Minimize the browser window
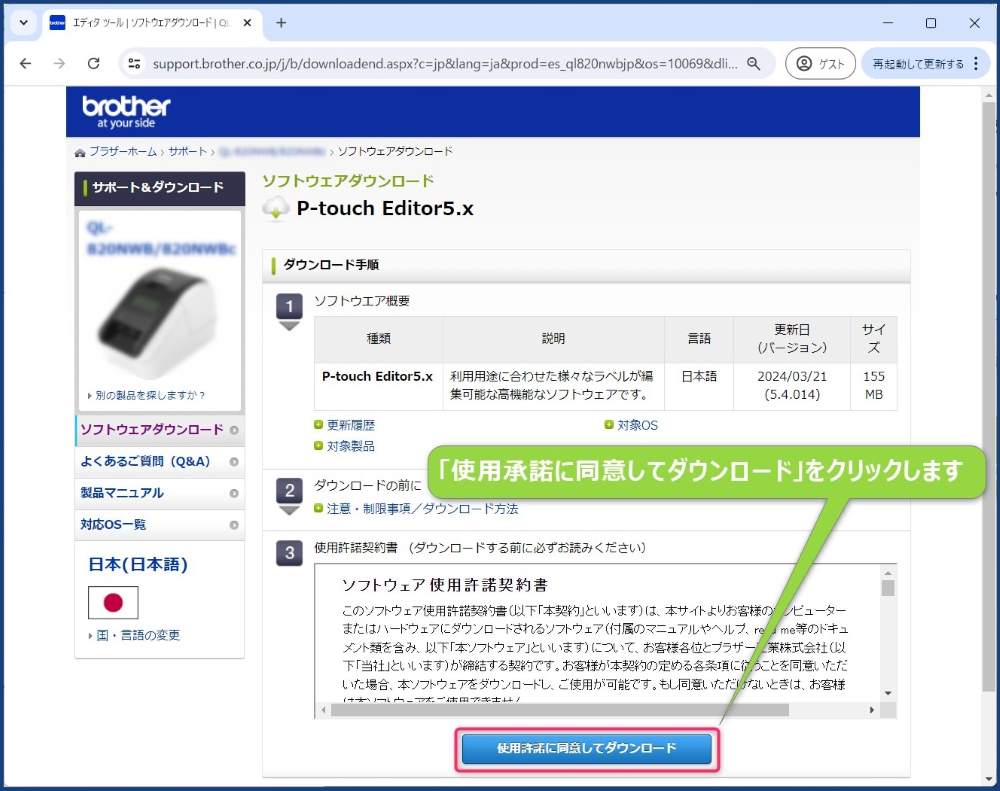Viewport: 1000px width, 791px height. pyautogui.click(x=888, y=22)
